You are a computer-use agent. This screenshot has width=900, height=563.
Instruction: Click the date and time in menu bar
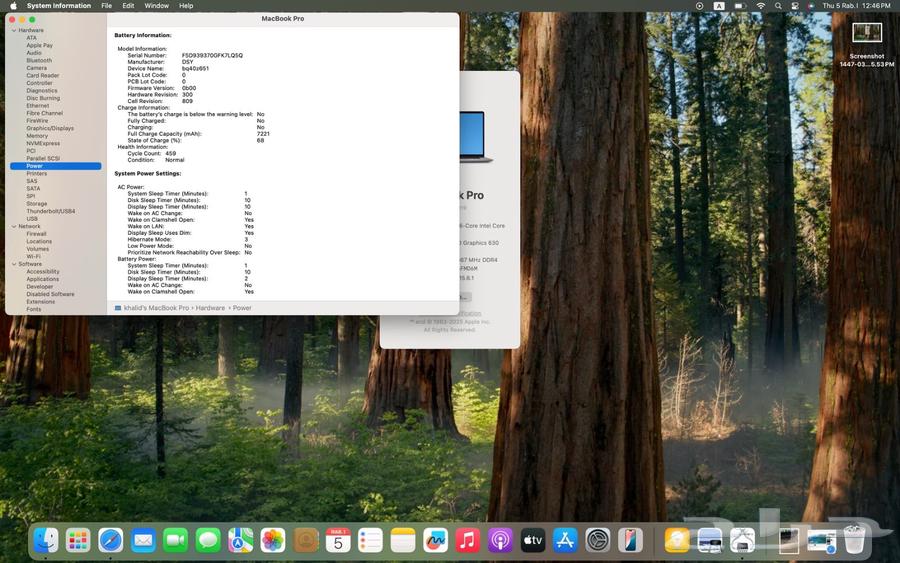click(856, 6)
